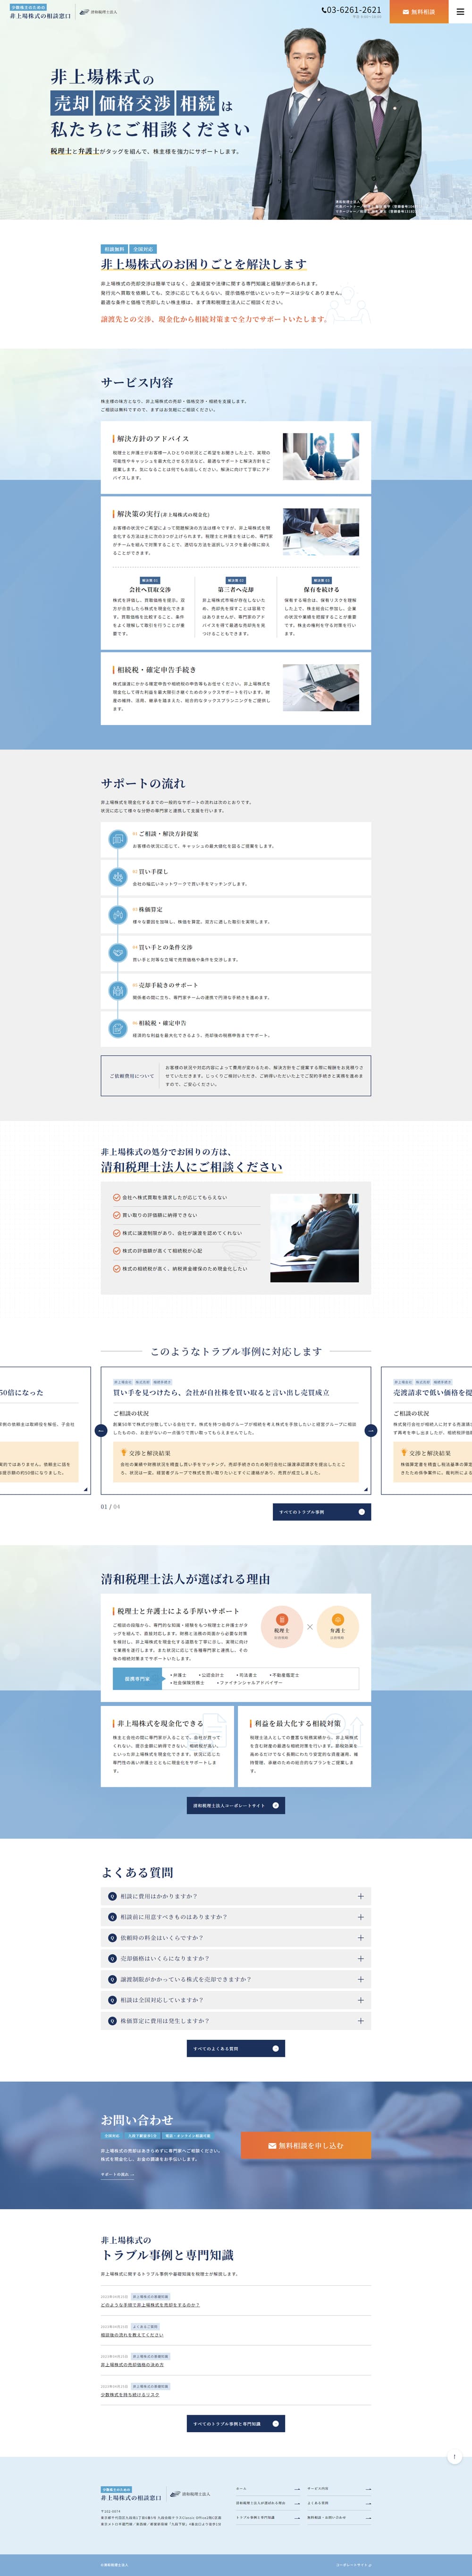472x2576 pixels.
Task: Click Q icon beside 依頼時の料金はいくらですか？
Action: 113,1937
